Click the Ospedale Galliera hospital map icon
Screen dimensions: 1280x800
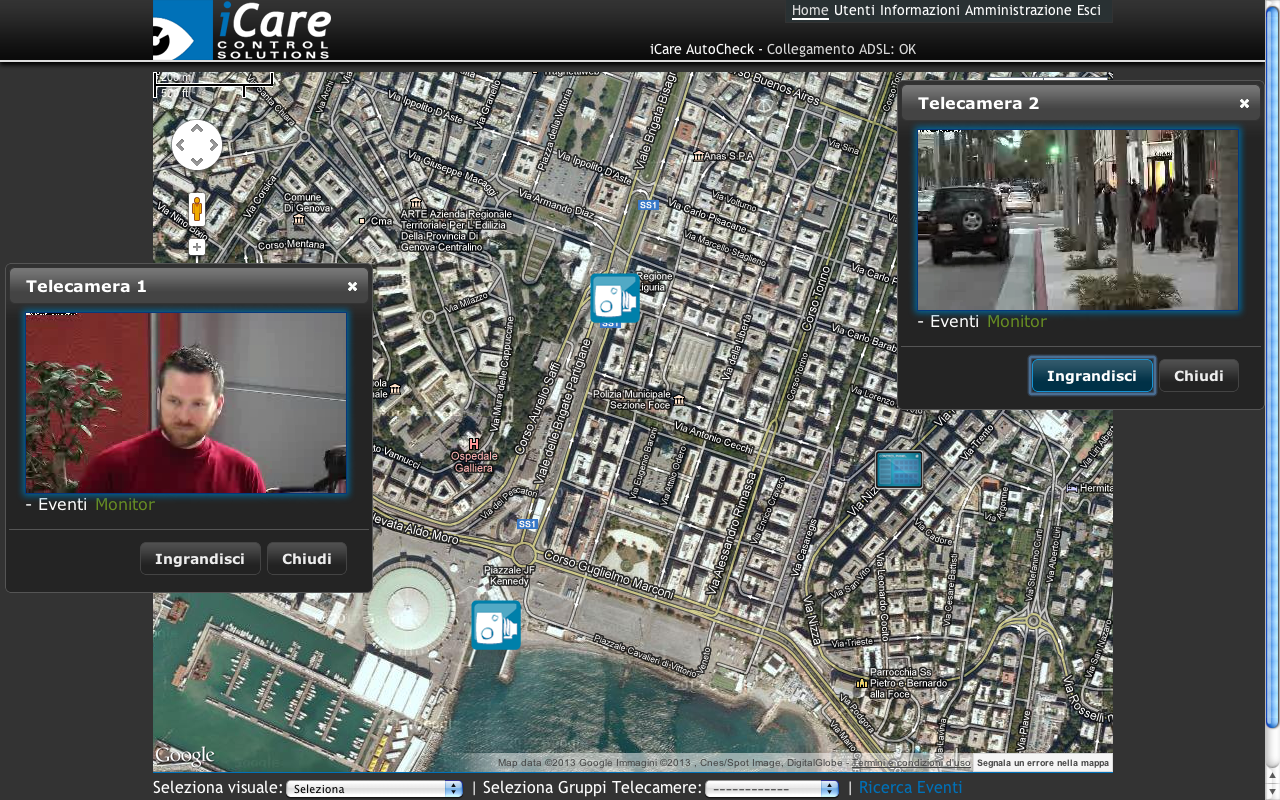474,443
